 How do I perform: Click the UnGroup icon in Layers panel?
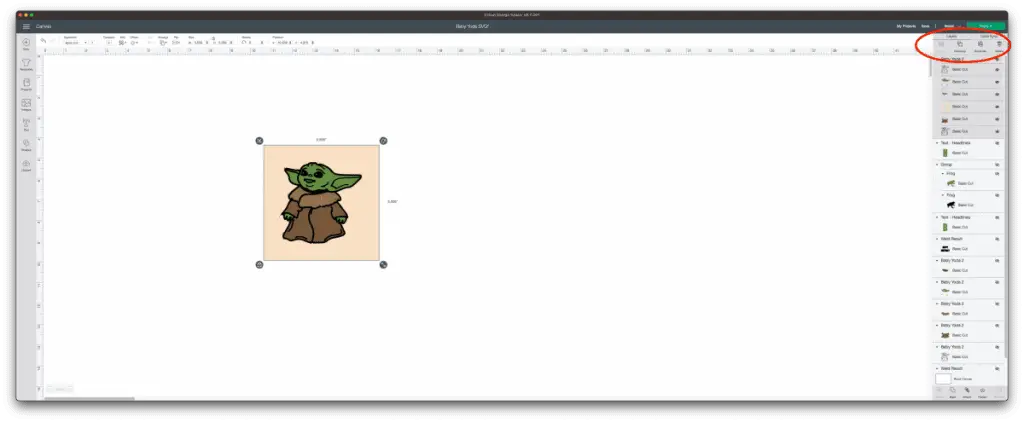[960, 46]
